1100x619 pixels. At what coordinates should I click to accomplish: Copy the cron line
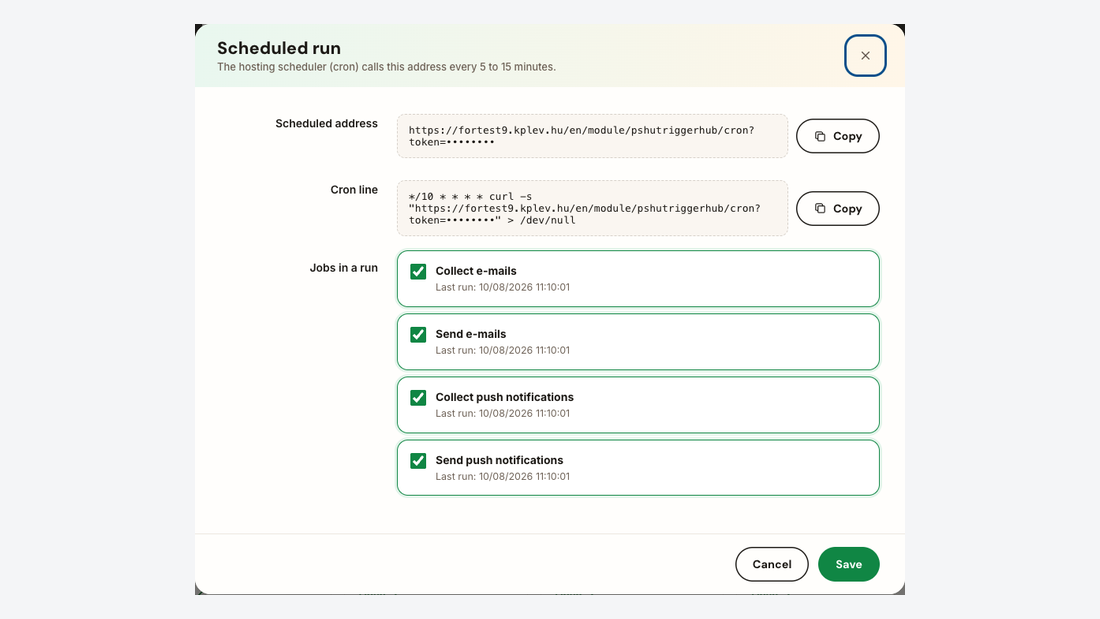[838, 208]
